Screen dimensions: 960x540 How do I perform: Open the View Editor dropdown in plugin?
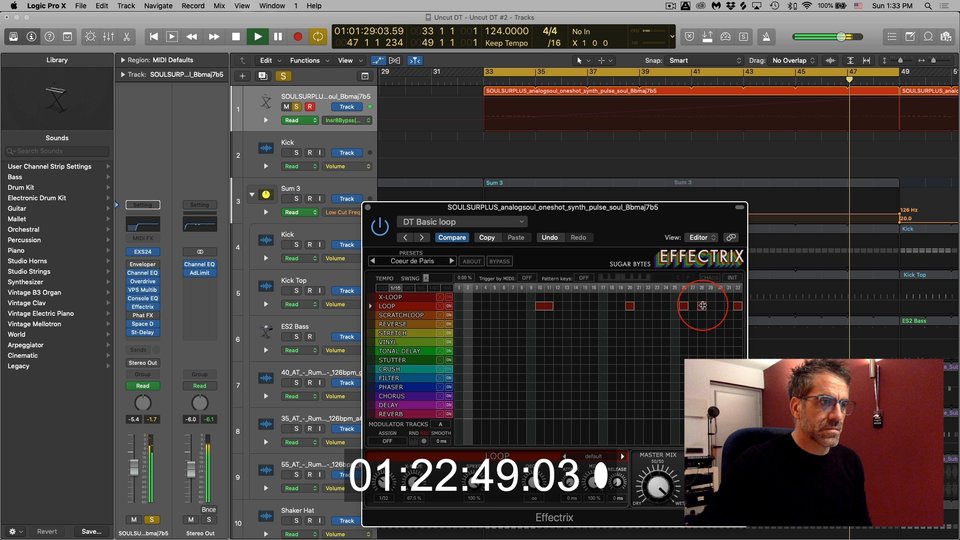[x=702, y=238]
